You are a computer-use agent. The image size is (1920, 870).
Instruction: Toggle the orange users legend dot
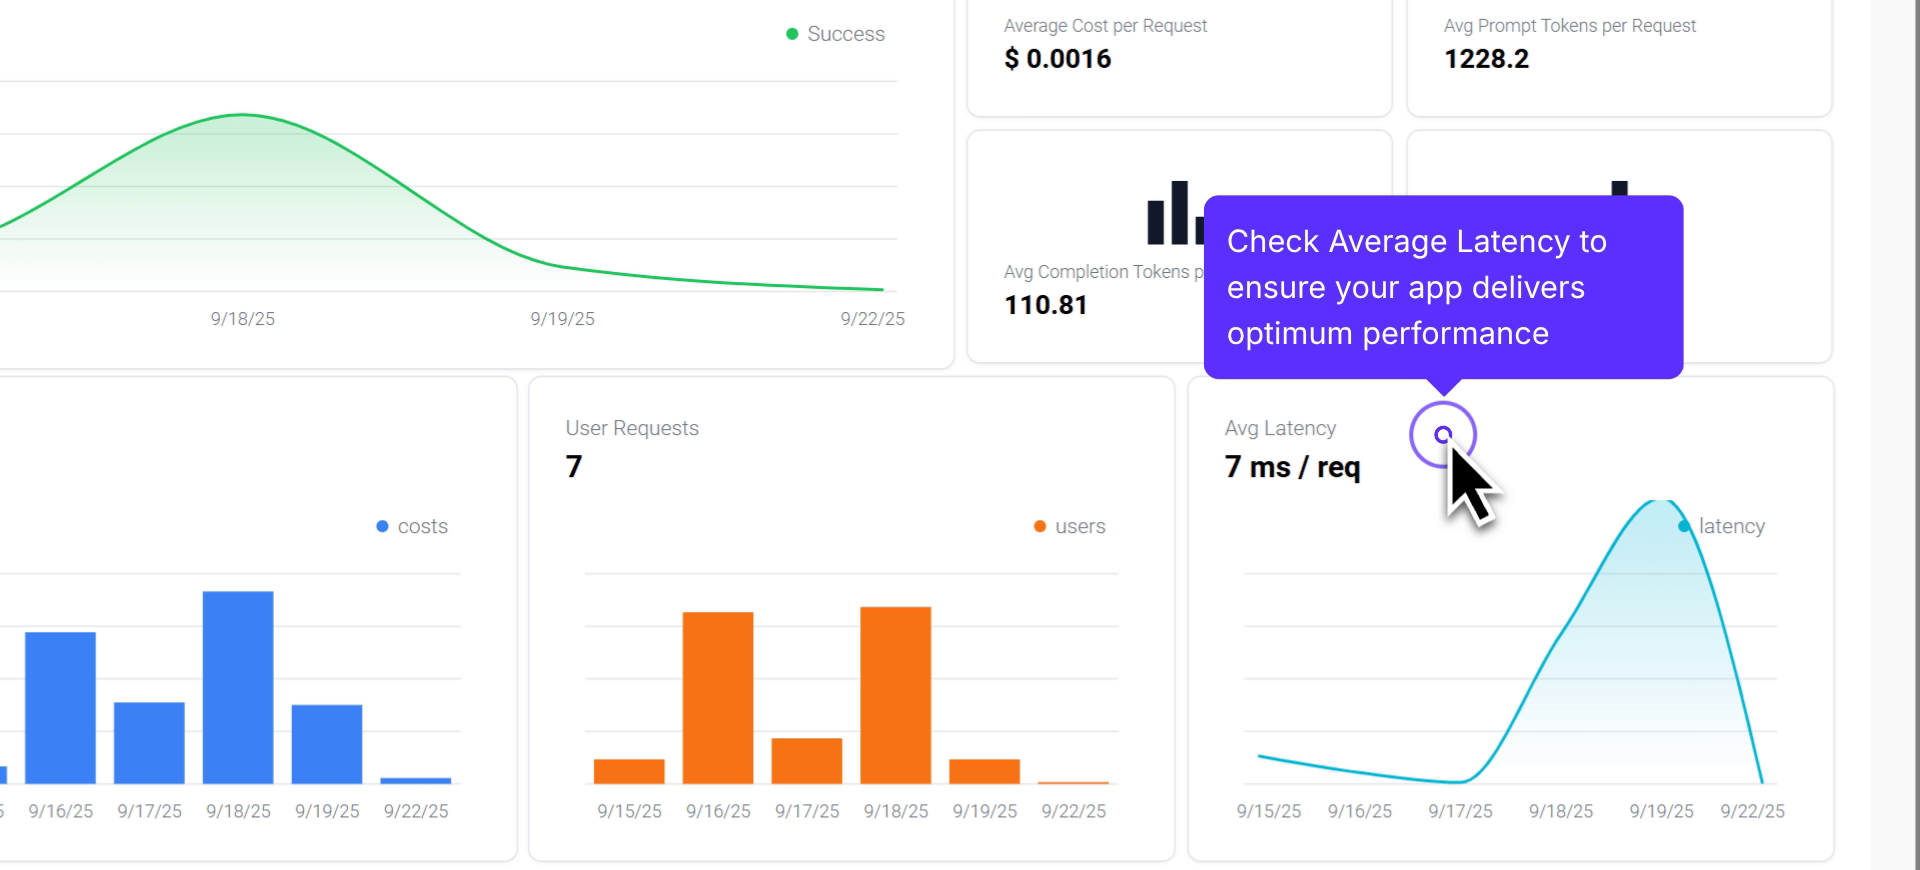click(x=1040, y=526)
